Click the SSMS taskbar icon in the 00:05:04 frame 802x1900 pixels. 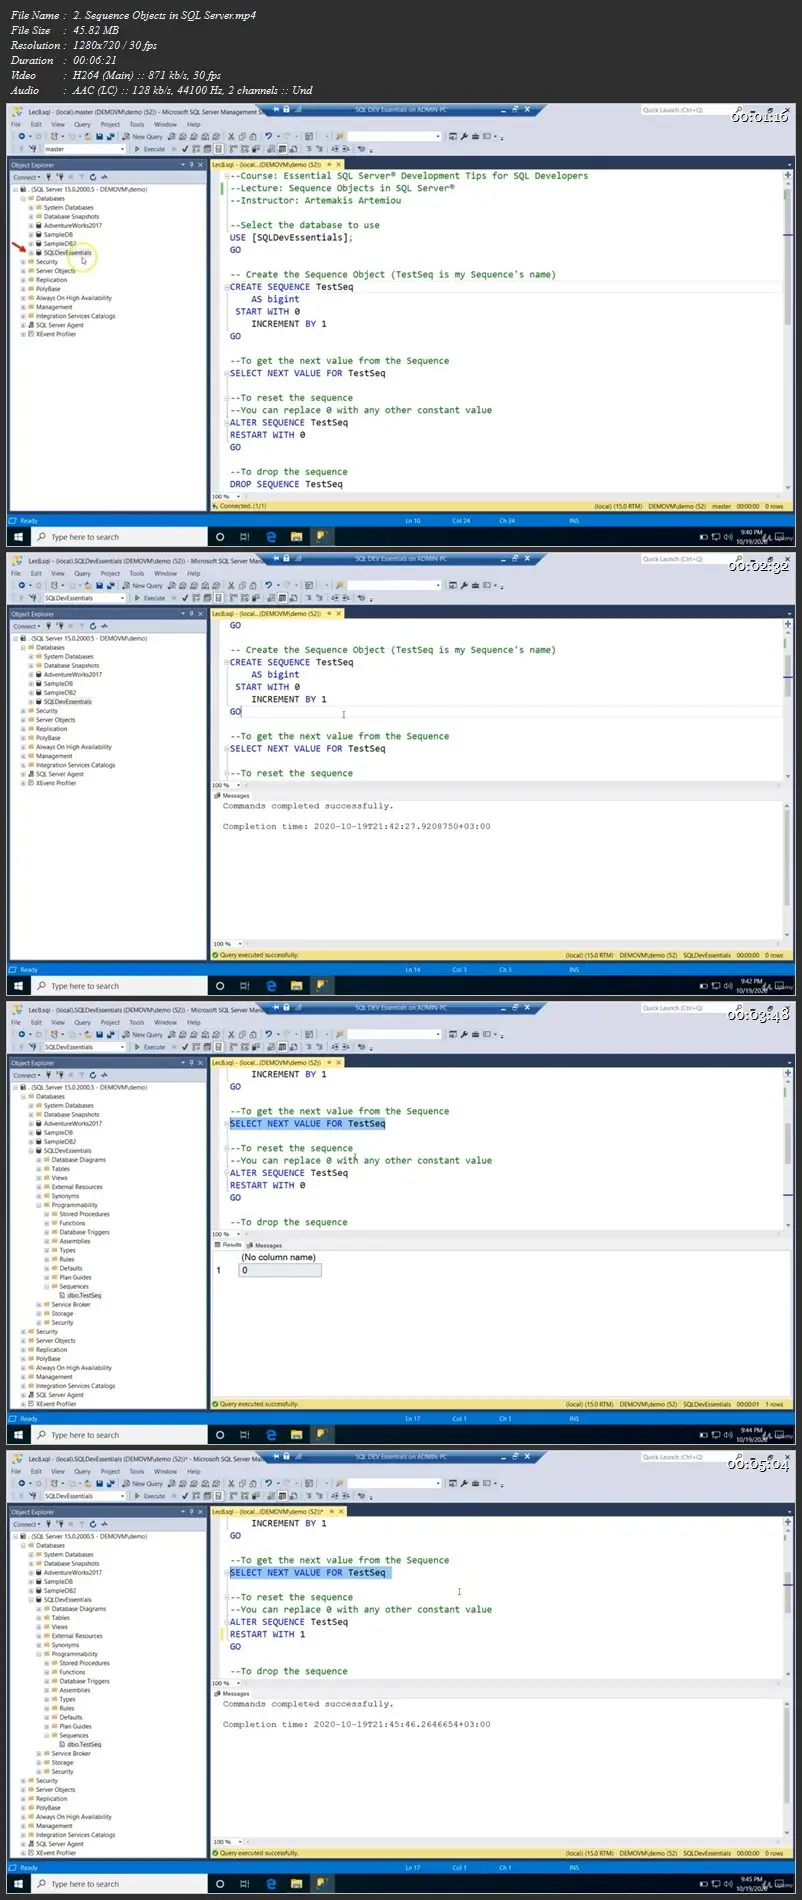click(321, 1883)
